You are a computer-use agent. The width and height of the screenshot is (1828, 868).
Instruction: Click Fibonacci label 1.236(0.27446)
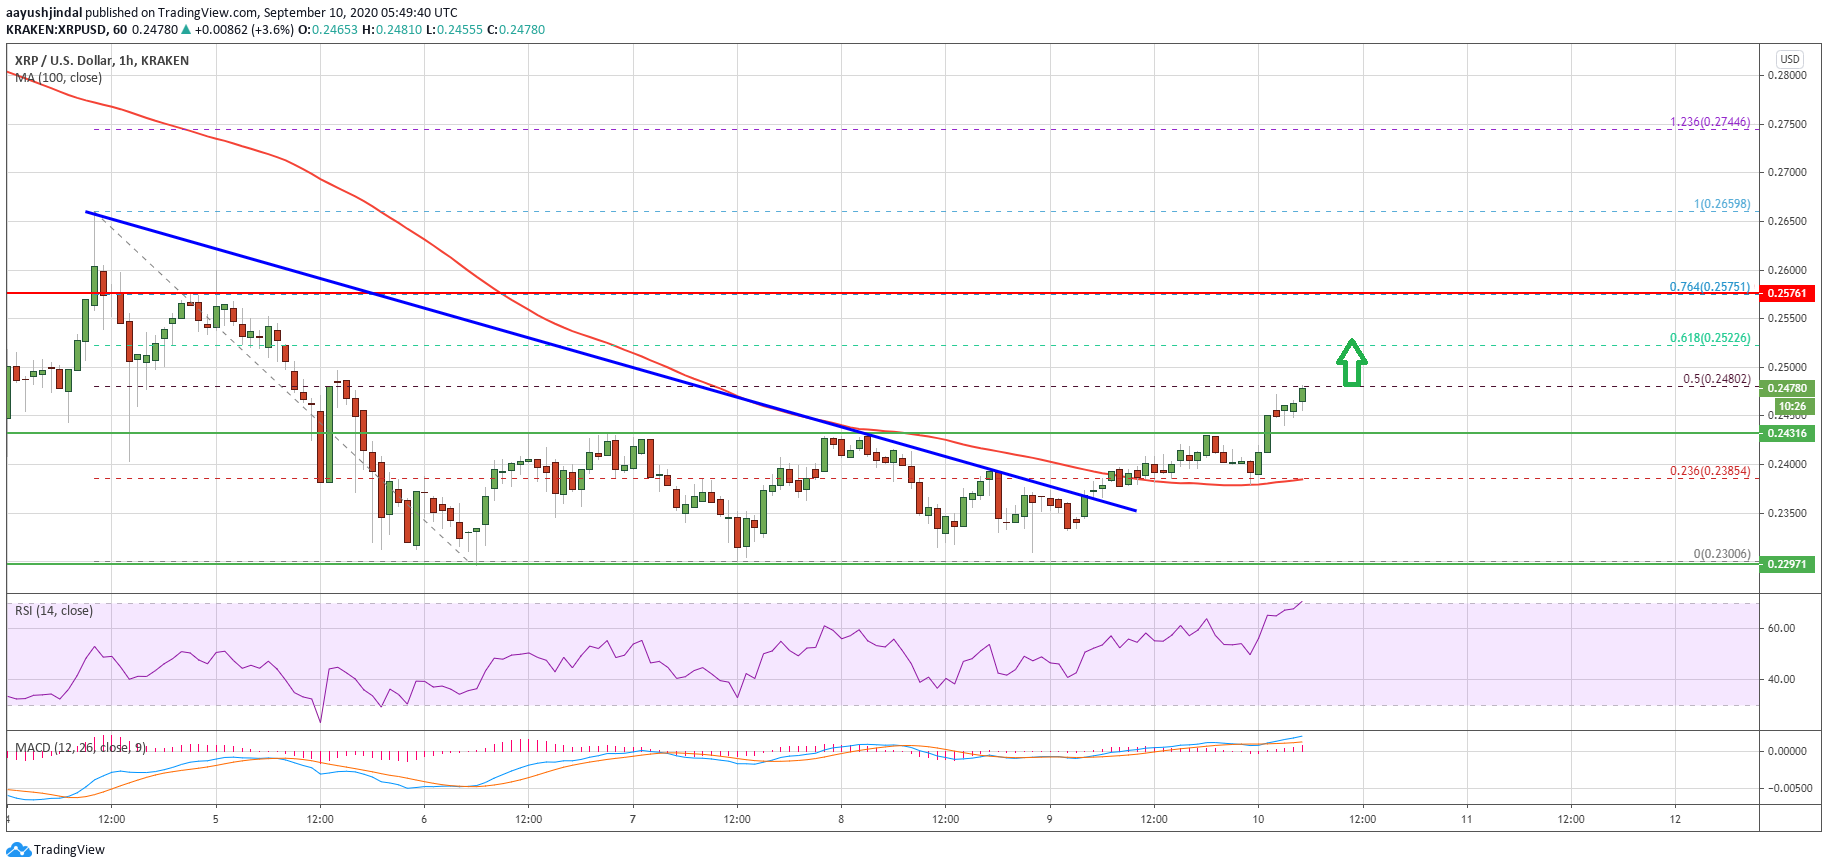click(x=1710, y=122)
